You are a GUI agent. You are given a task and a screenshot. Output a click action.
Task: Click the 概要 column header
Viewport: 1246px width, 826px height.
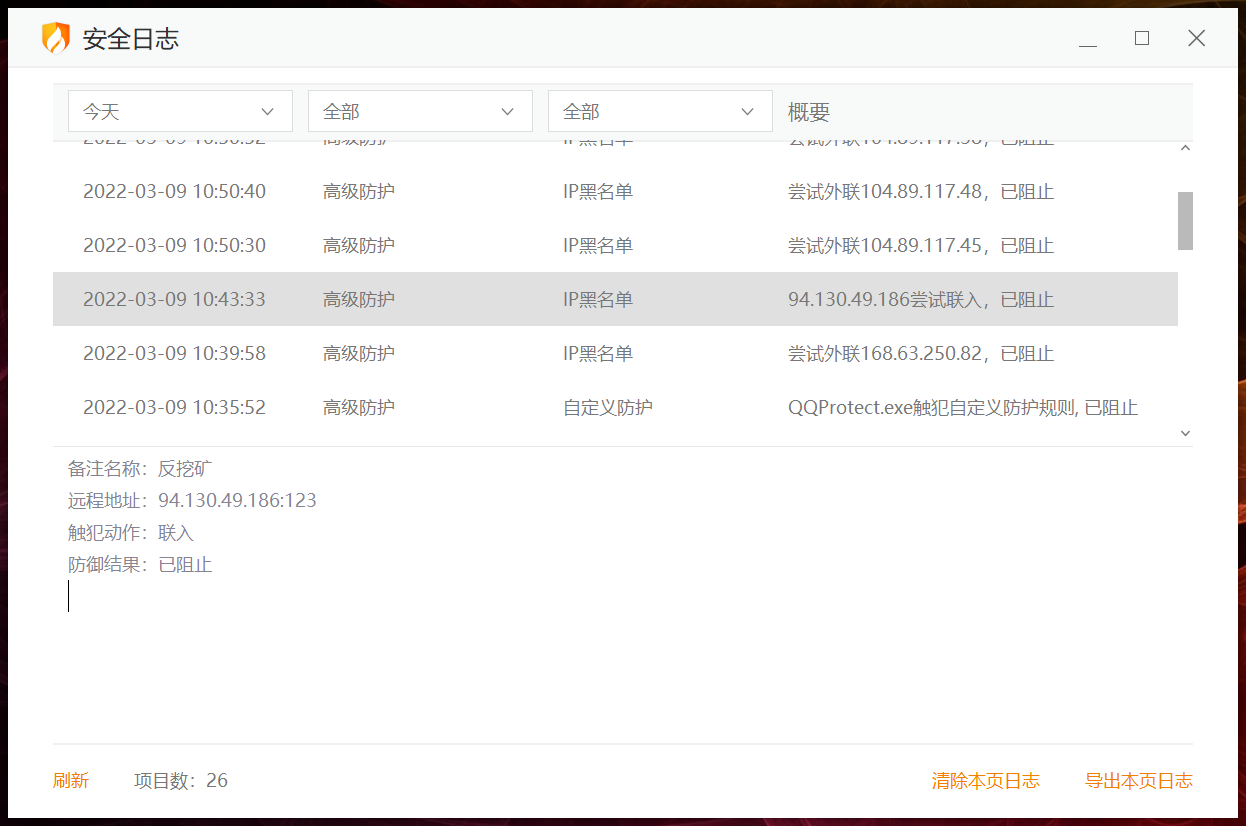point(809,112)
